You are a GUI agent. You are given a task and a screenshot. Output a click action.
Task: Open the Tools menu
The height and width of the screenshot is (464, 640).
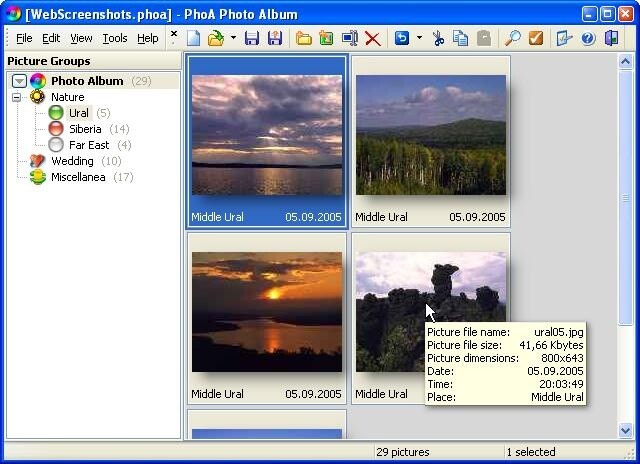click(x=115, y=38)
